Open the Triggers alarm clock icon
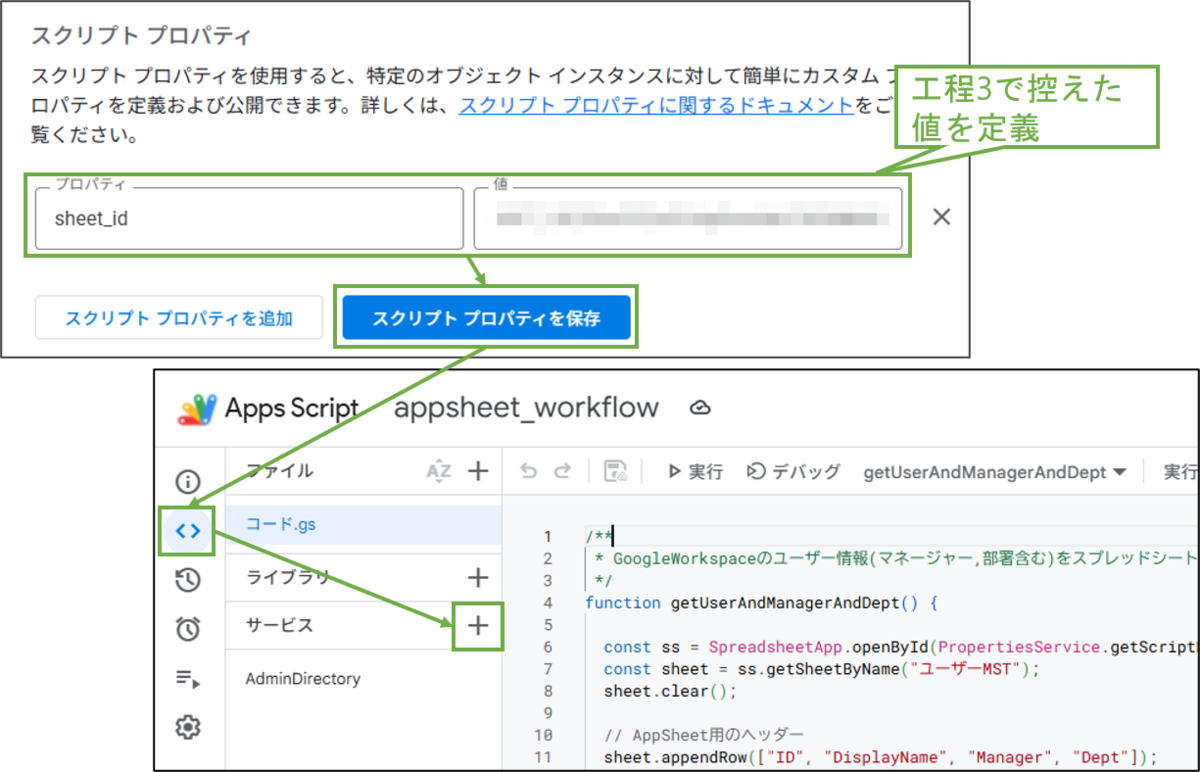The height and width of the screenshot is (772, 1200). [x=188, y=629]
